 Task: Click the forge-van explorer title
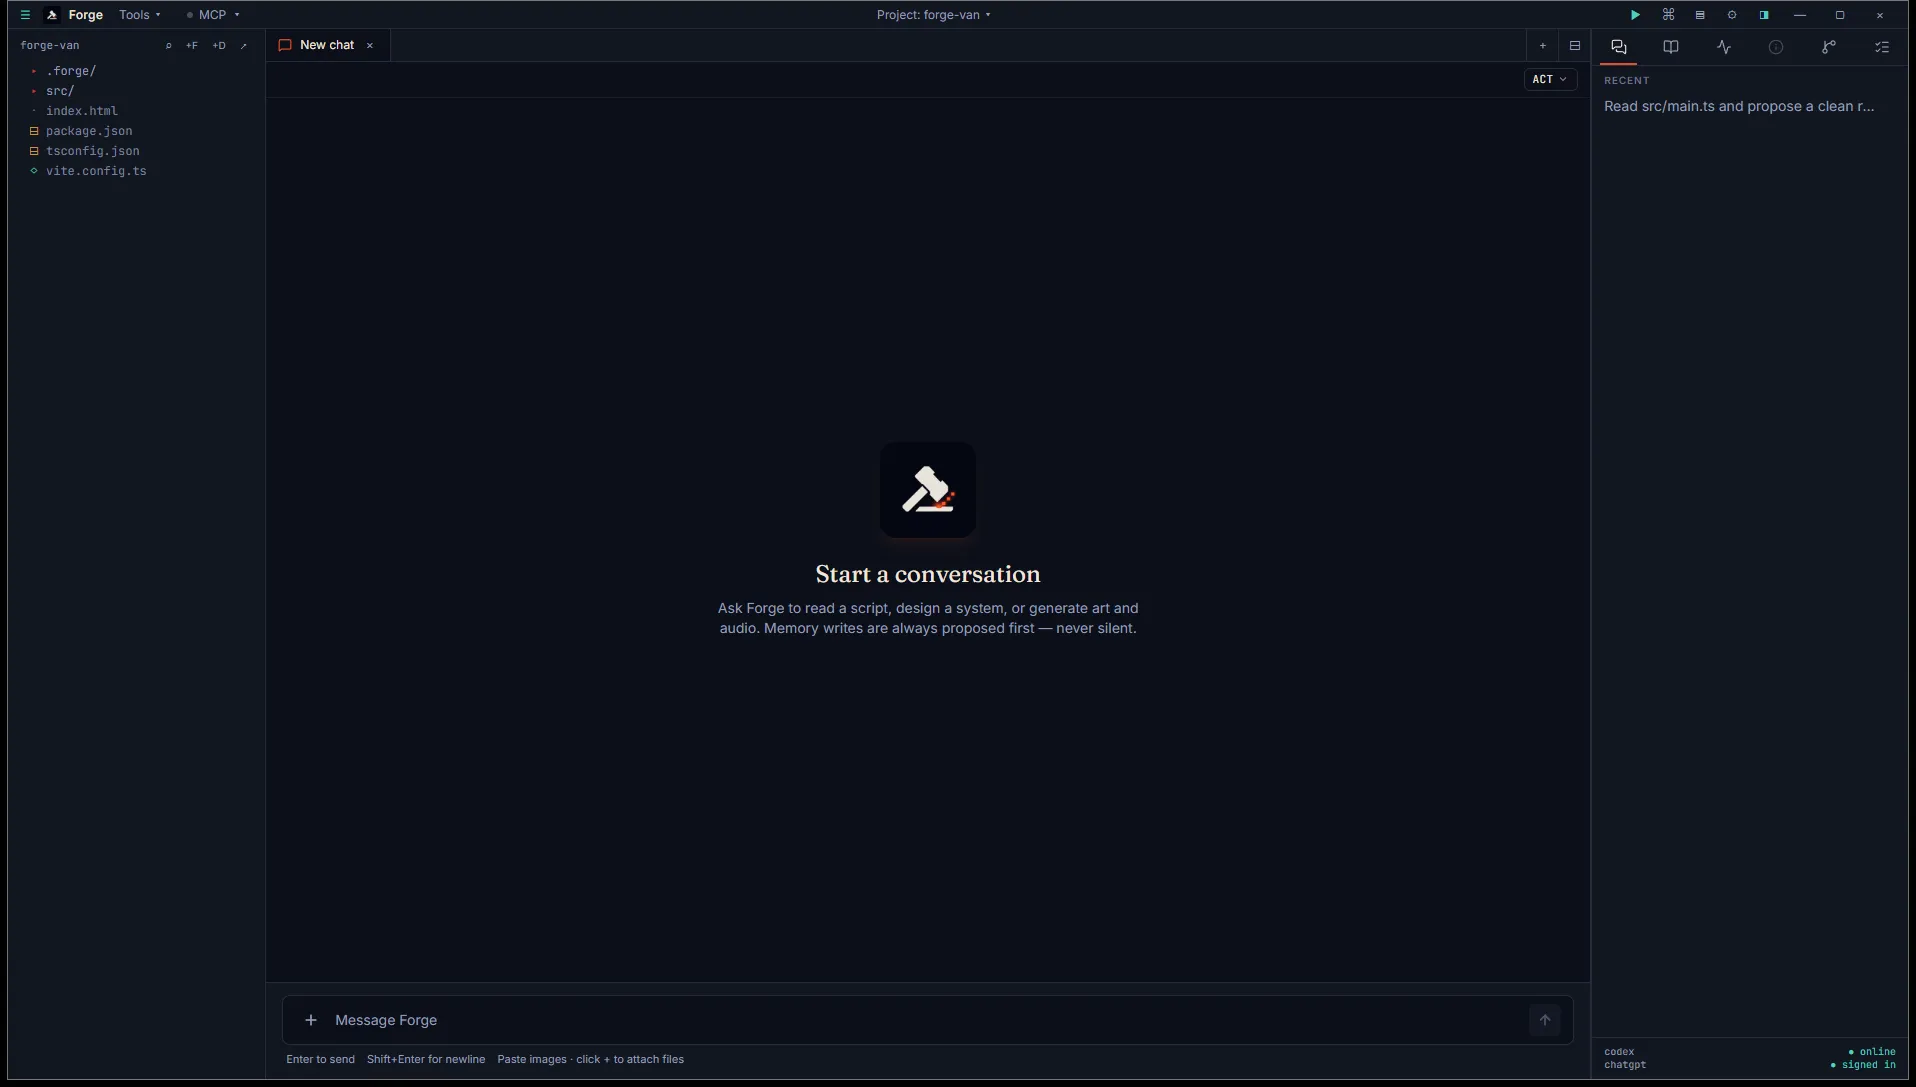pyautogui.click(x=50, y=46)
